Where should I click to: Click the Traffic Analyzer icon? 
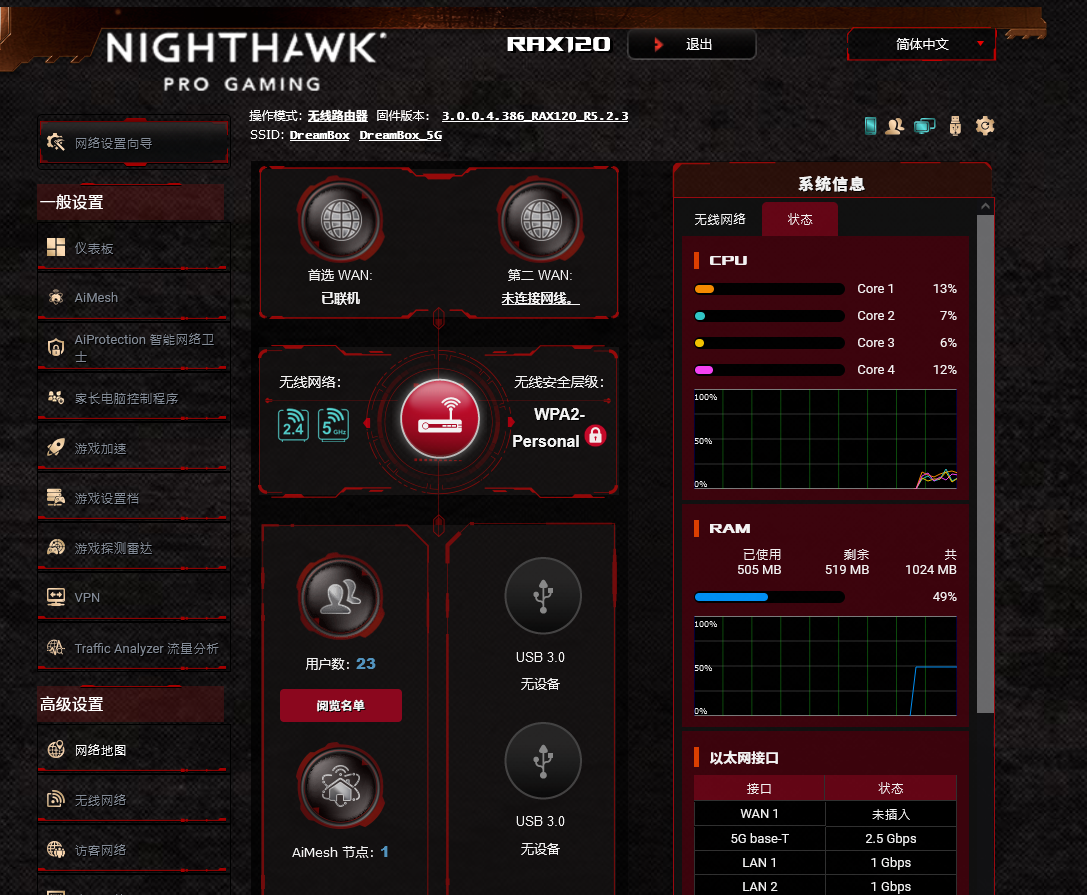(x=55, y=648)
